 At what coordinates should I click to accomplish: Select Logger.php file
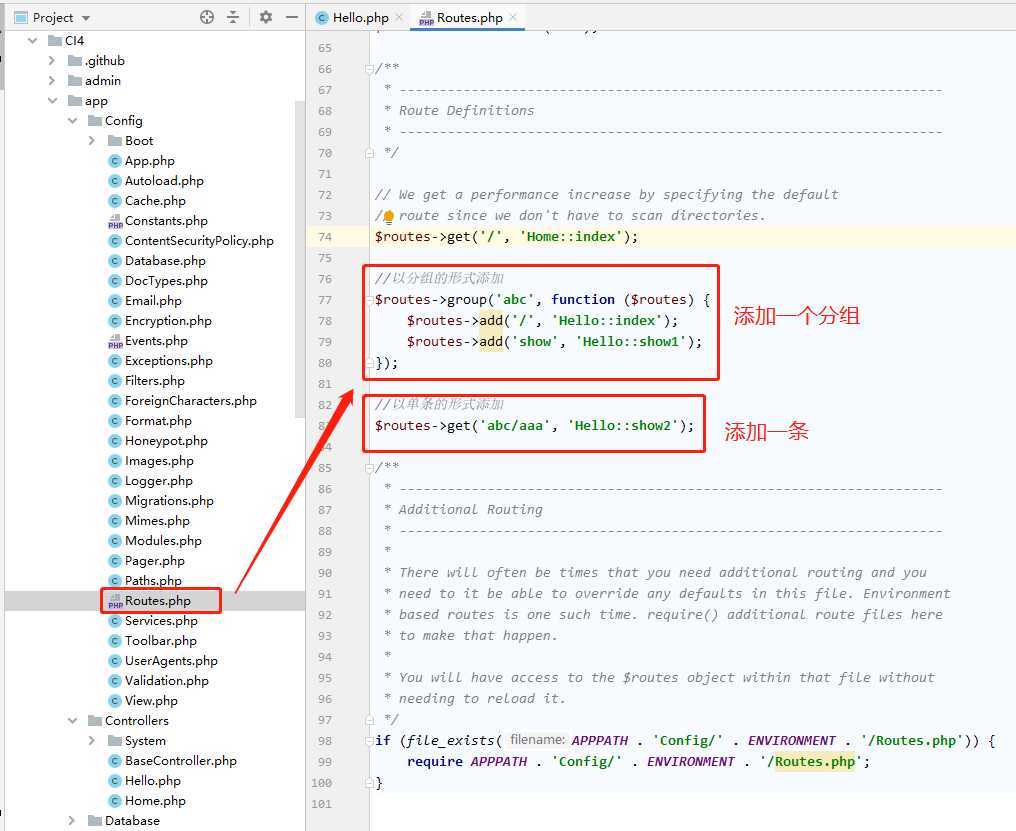pyautogui.click(x=159, y=481)
